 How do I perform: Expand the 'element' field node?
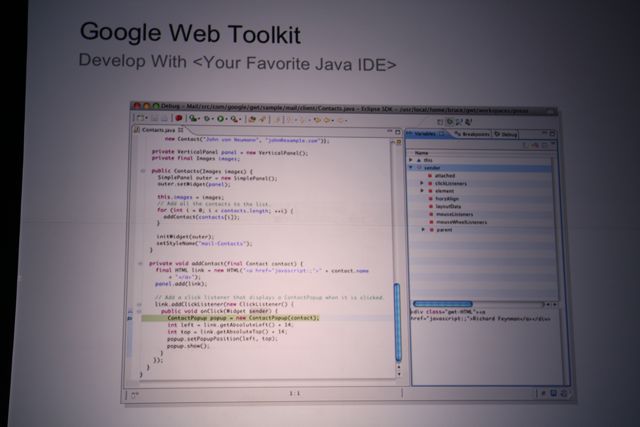422,191
